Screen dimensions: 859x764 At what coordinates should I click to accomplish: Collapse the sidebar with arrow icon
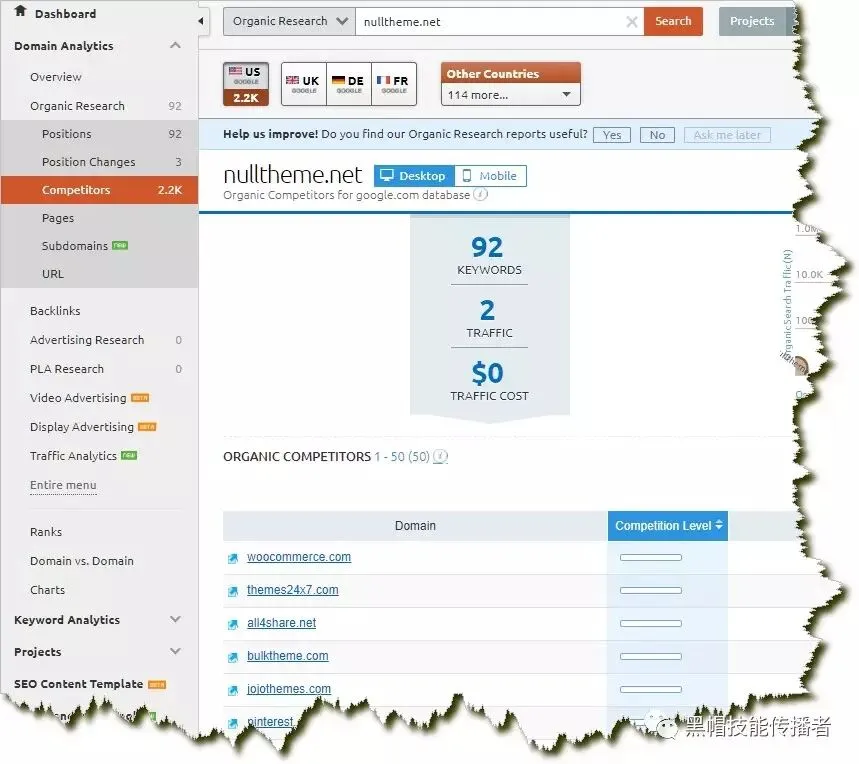pyautogui.click(x=201, y=21)
